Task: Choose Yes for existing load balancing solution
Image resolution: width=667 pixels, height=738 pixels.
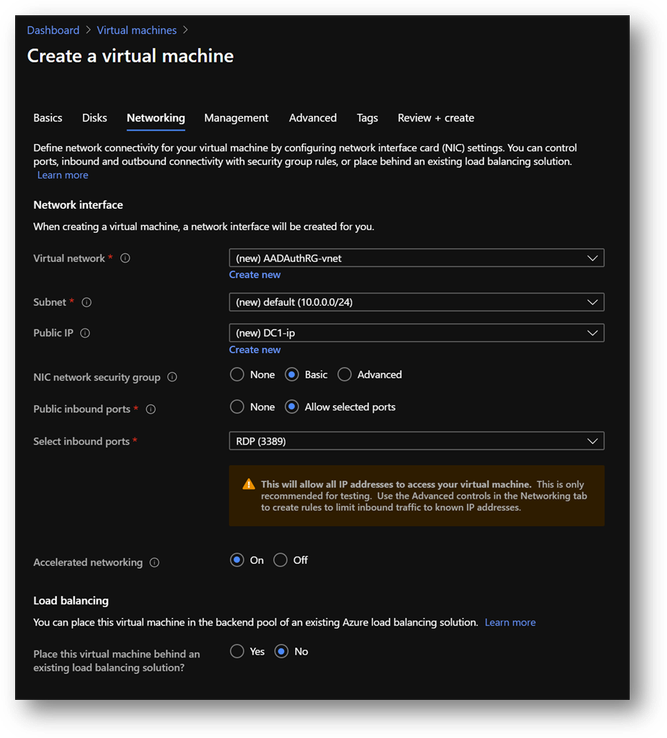Action: (237, 651)
